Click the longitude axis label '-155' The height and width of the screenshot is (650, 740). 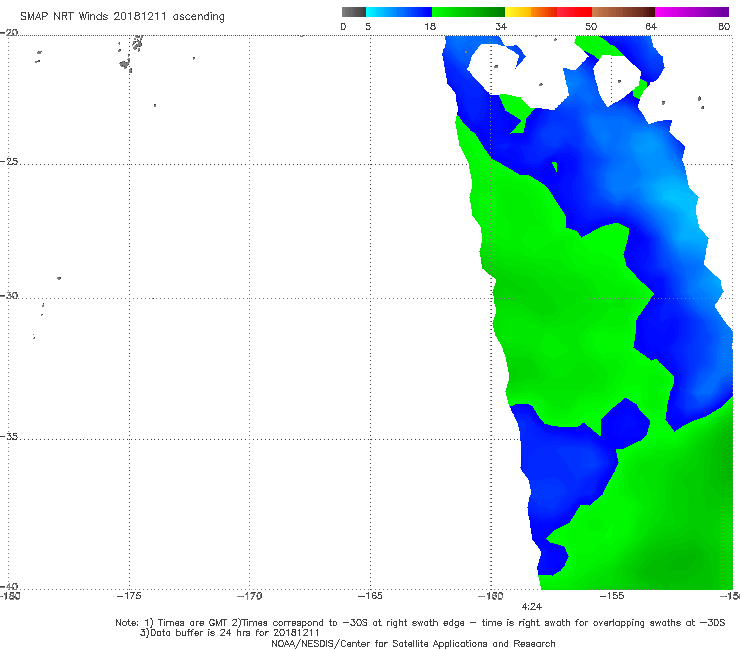(x=612, y=596)
